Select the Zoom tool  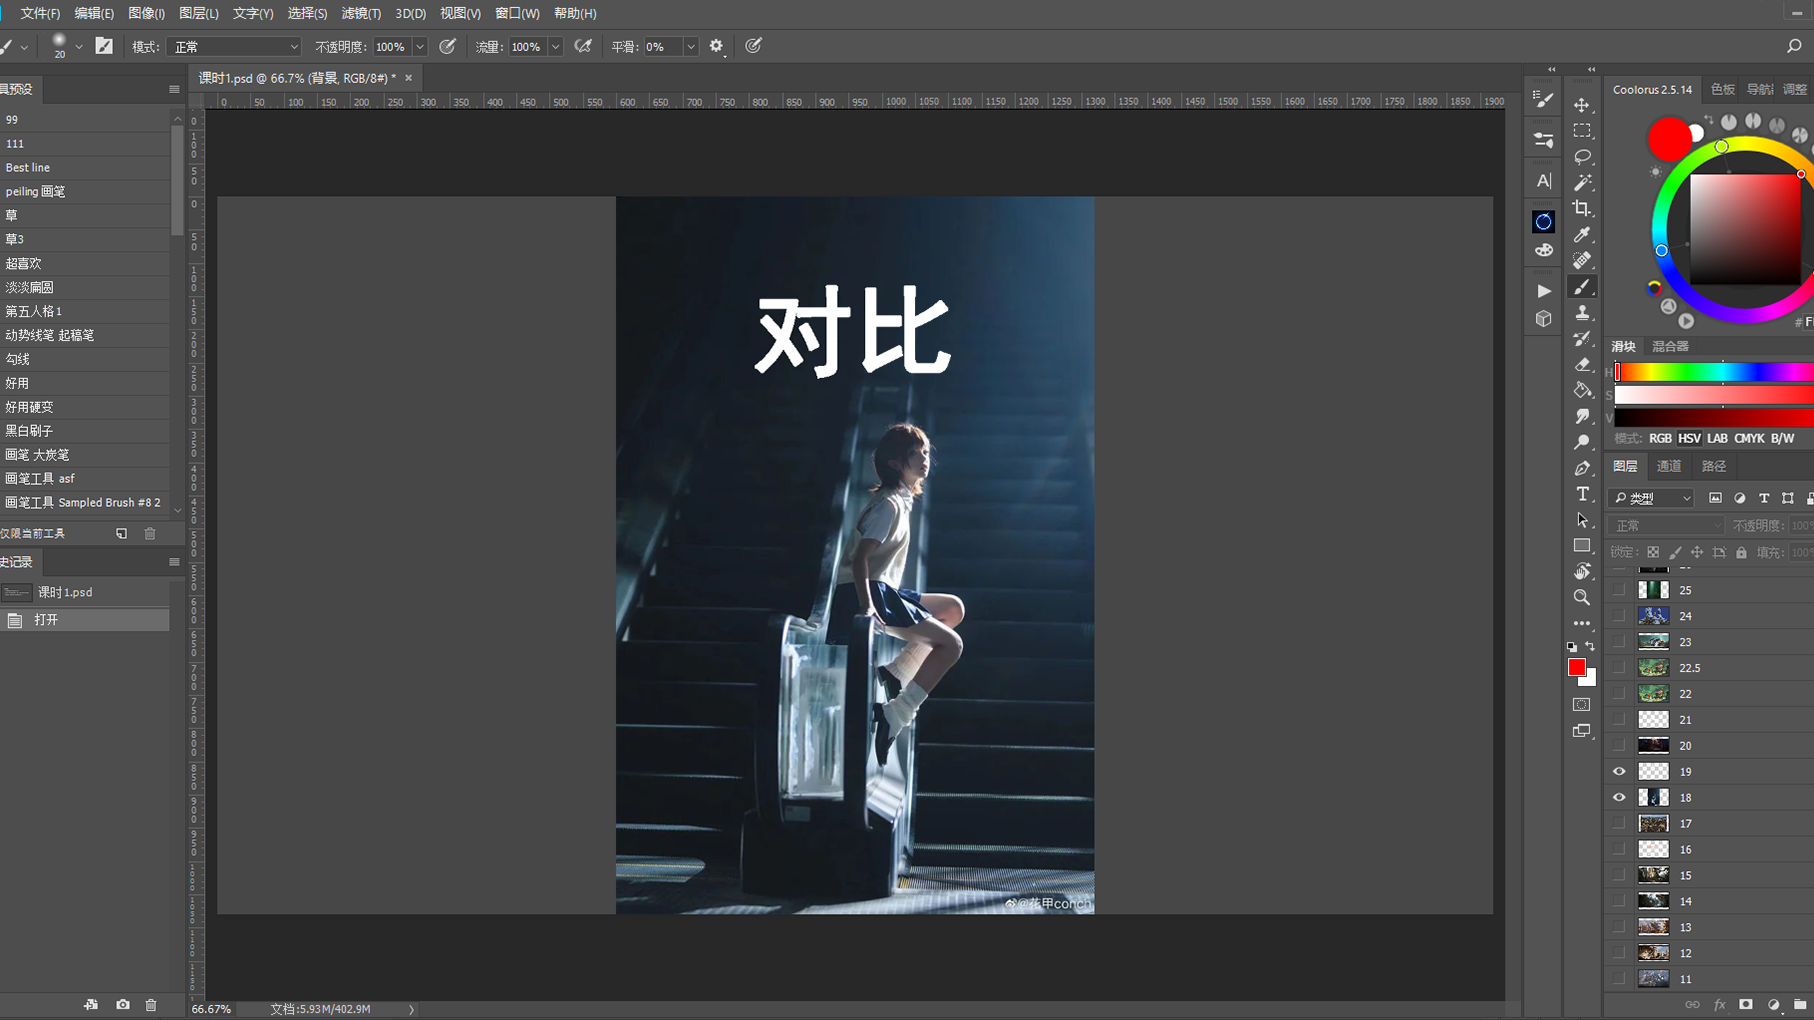pyautogui.click(x=1582, y=597)
